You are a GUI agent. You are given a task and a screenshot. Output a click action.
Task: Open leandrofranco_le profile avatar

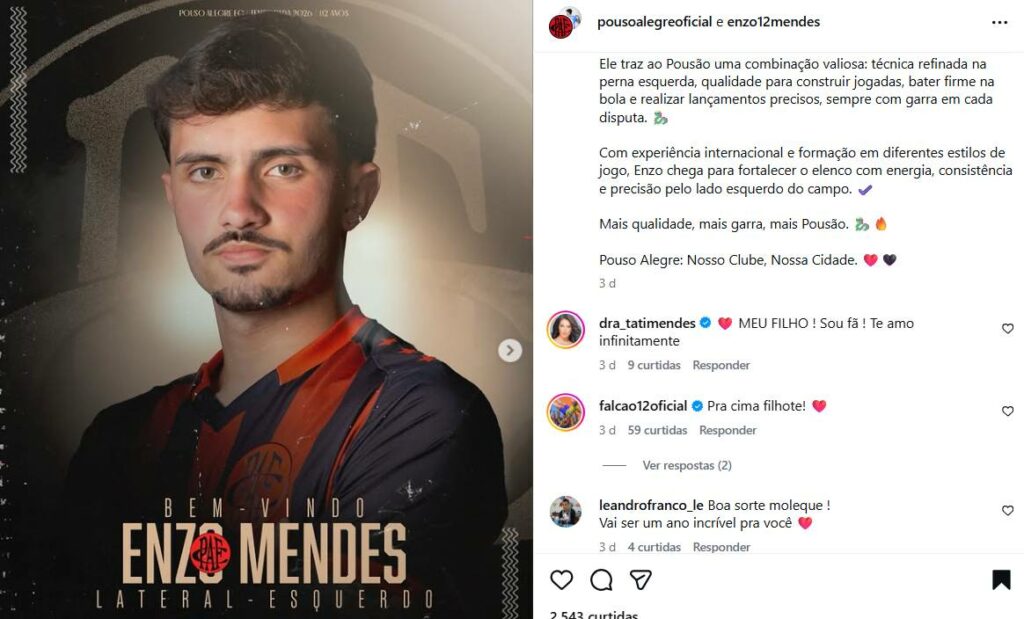pyautogui.click(x=565, y=511)
